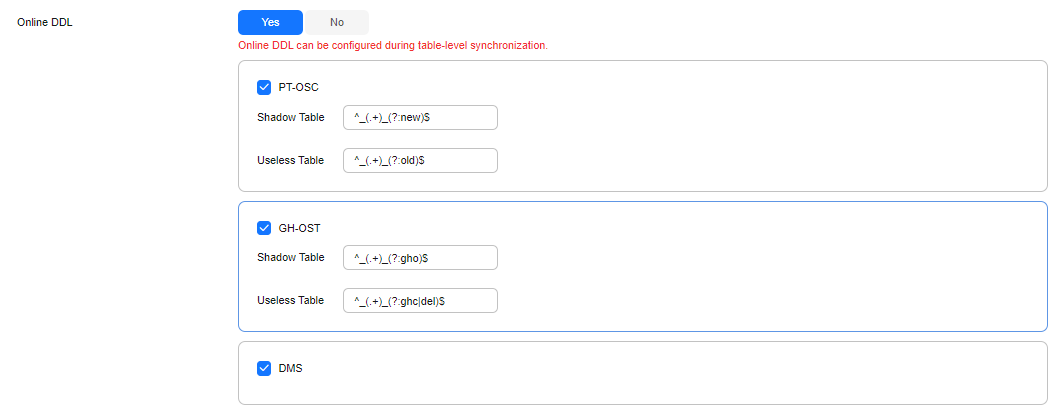Click the DMS label text
Image resolution: width=1058 pixels, height=411 pixels.
click(290, 368)
